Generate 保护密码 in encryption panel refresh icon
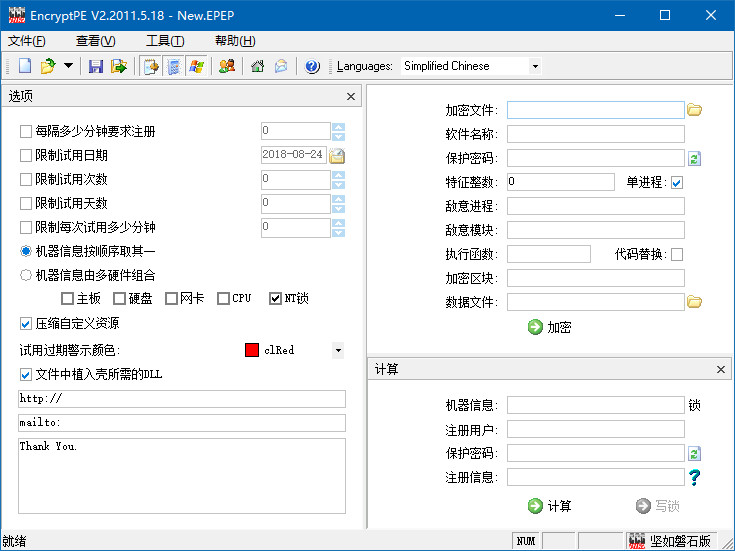The width and height of the screenshot is (735, 551). [694, 159]
